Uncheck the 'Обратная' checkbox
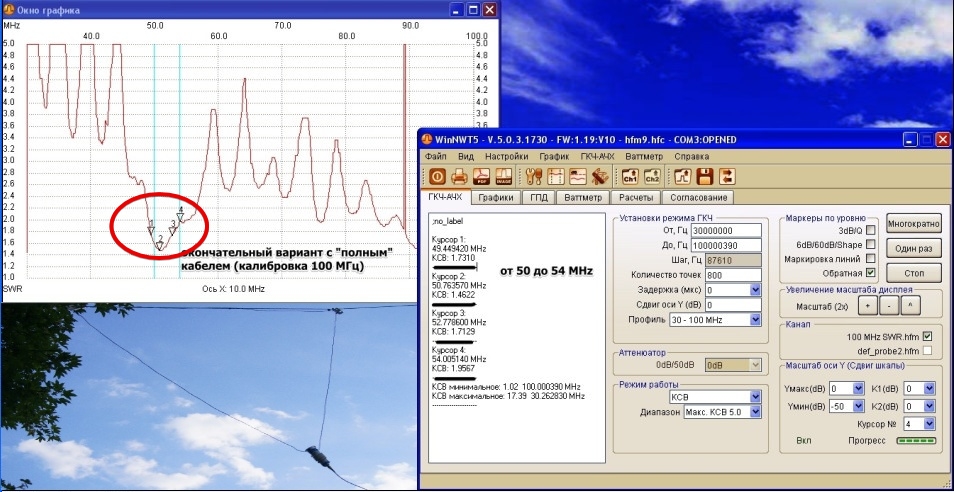 pos(871,272)
